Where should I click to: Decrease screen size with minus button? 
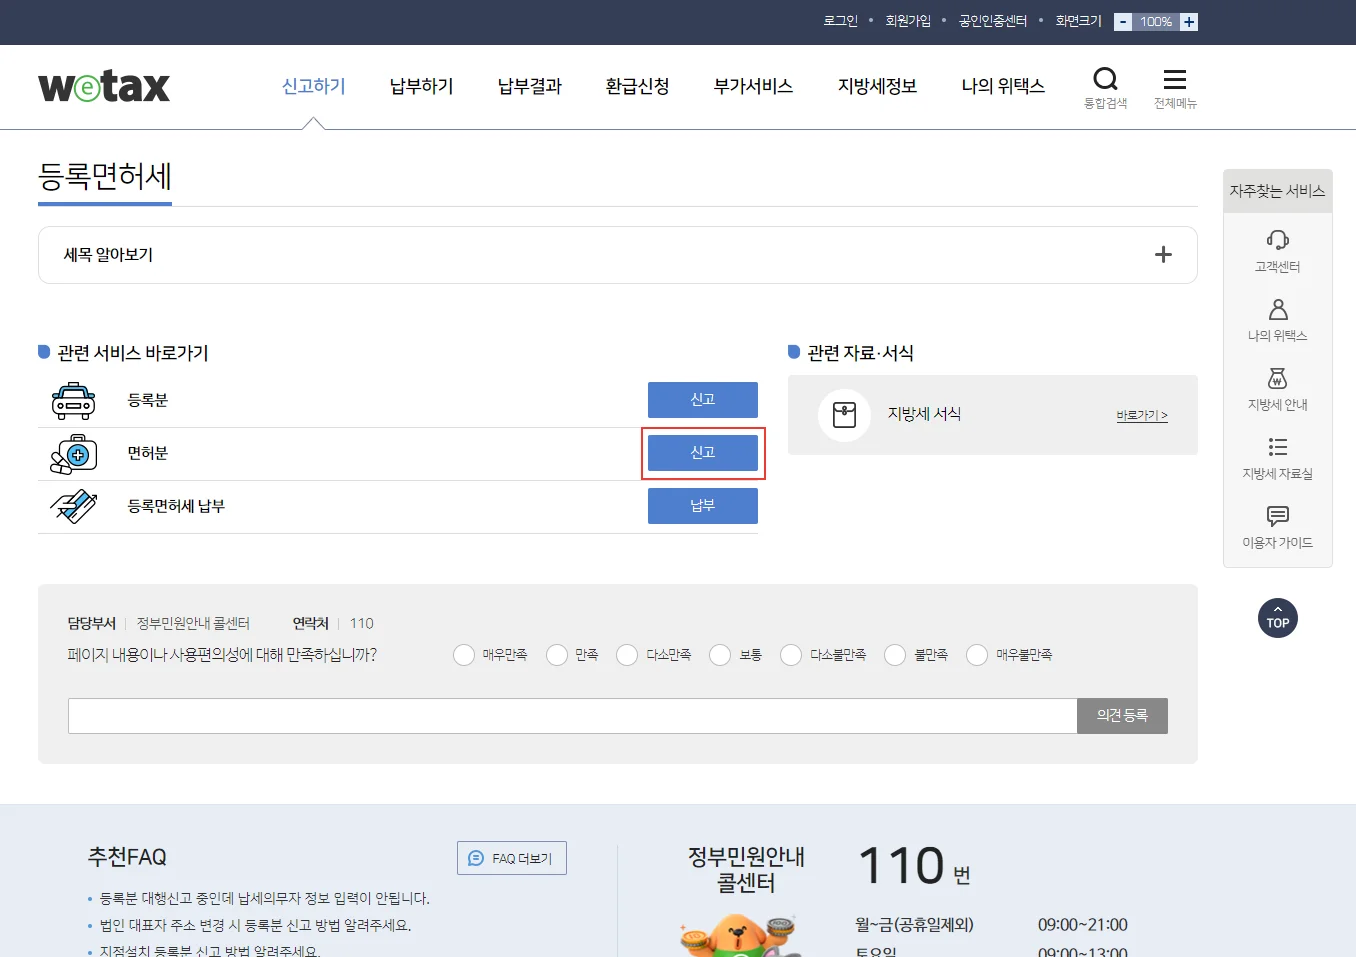[x=1123, y=22]
